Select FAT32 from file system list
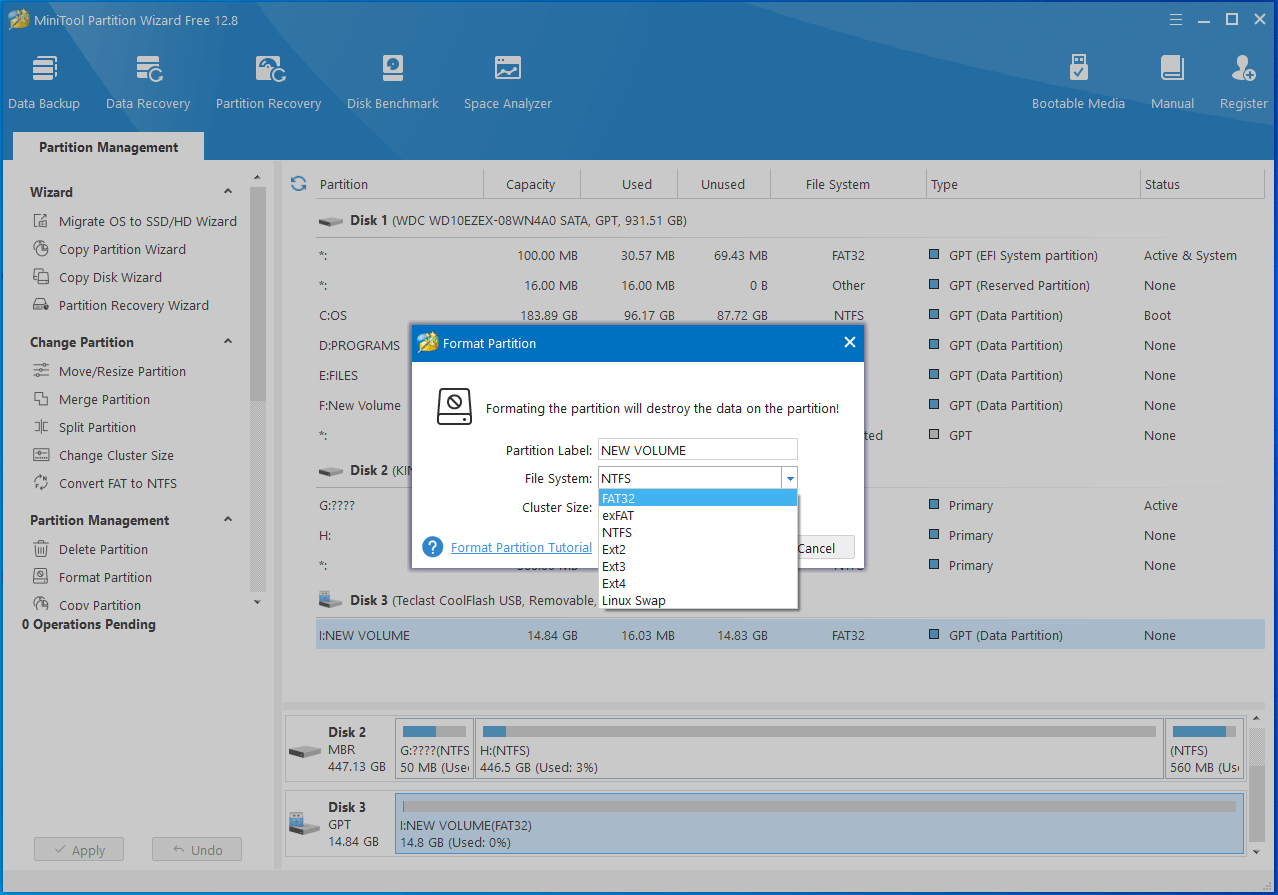This screenshot has width=1278, height=895. [x=698, y=498]
